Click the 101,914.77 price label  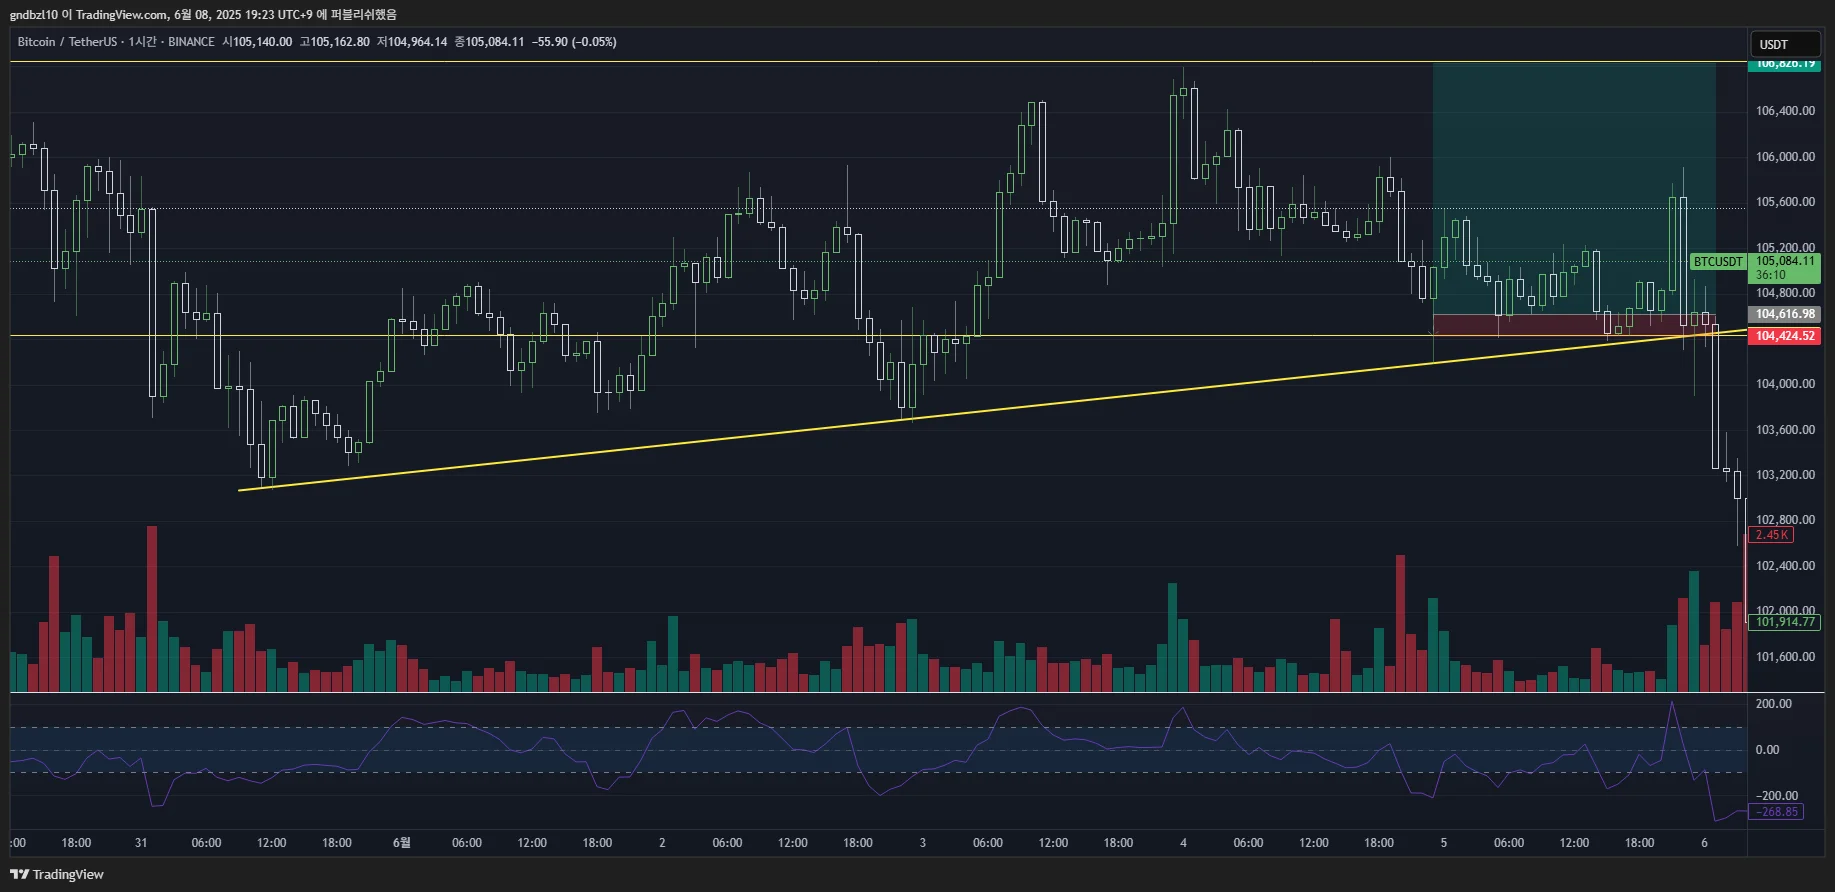coord(1784,622)
